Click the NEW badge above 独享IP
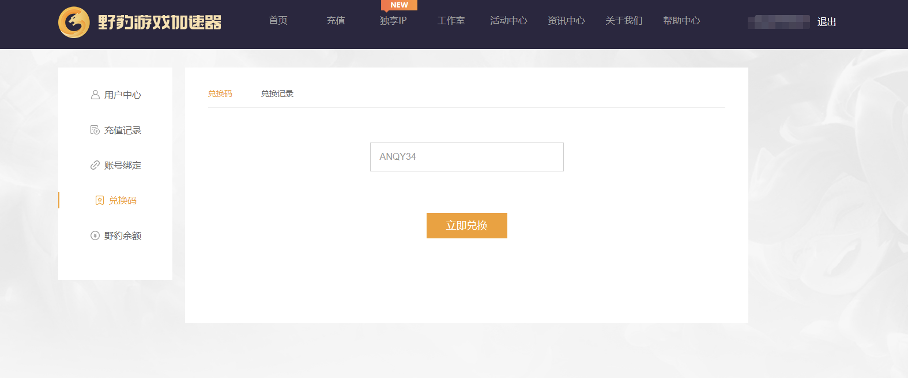Screen dimensions: 908x378 pyautogui.click(x=399, y=5)
